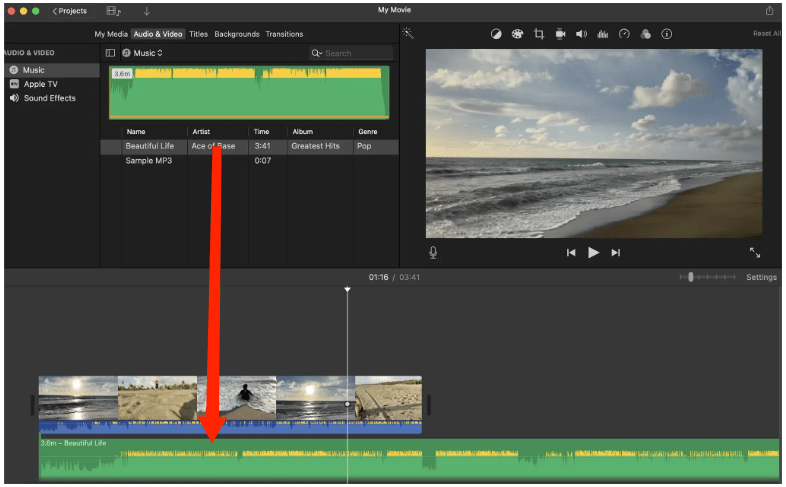This screenshot has height=487, width=786.
Task: Open noise reduction and equalizer tool
Action: click(x=603, y=34)
